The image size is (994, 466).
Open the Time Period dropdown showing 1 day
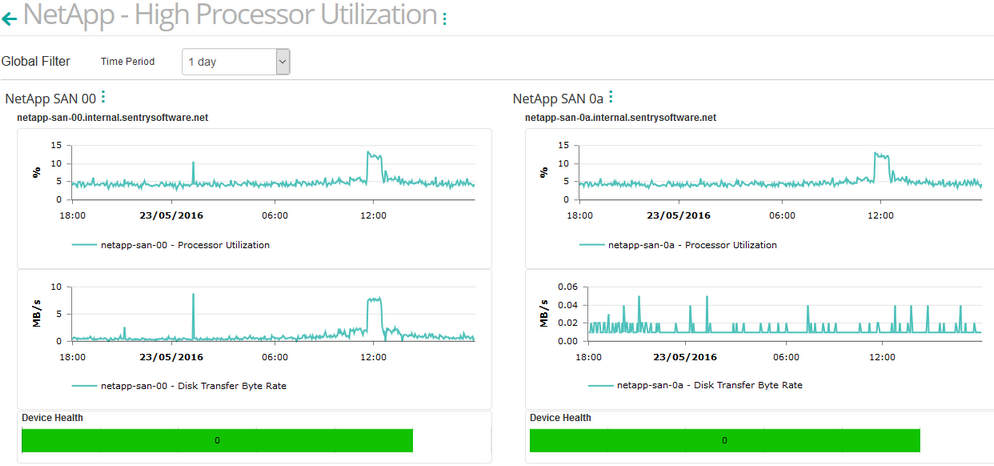(x=236, y=62)
